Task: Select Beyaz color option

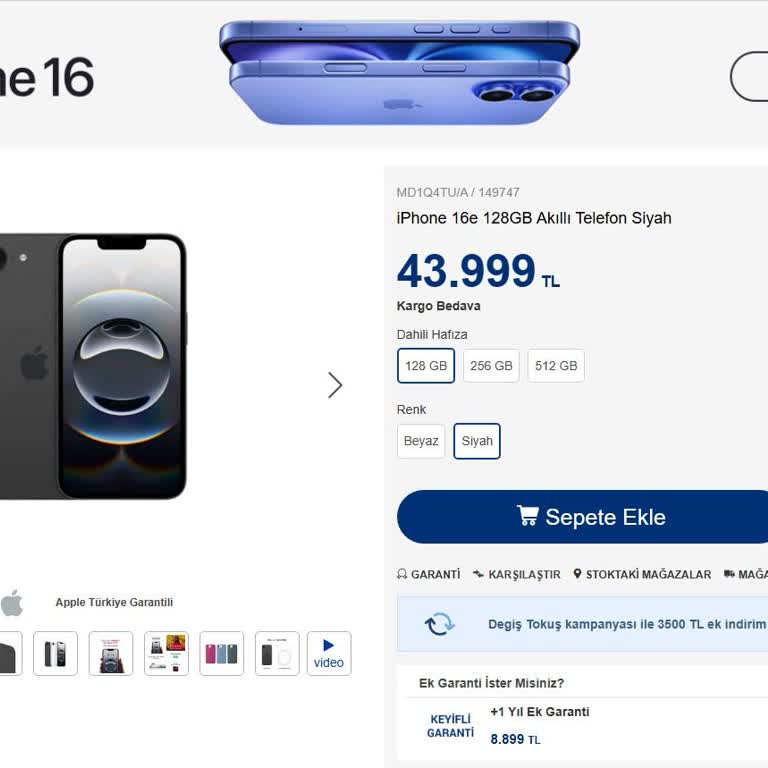Action: pos(421,441)
